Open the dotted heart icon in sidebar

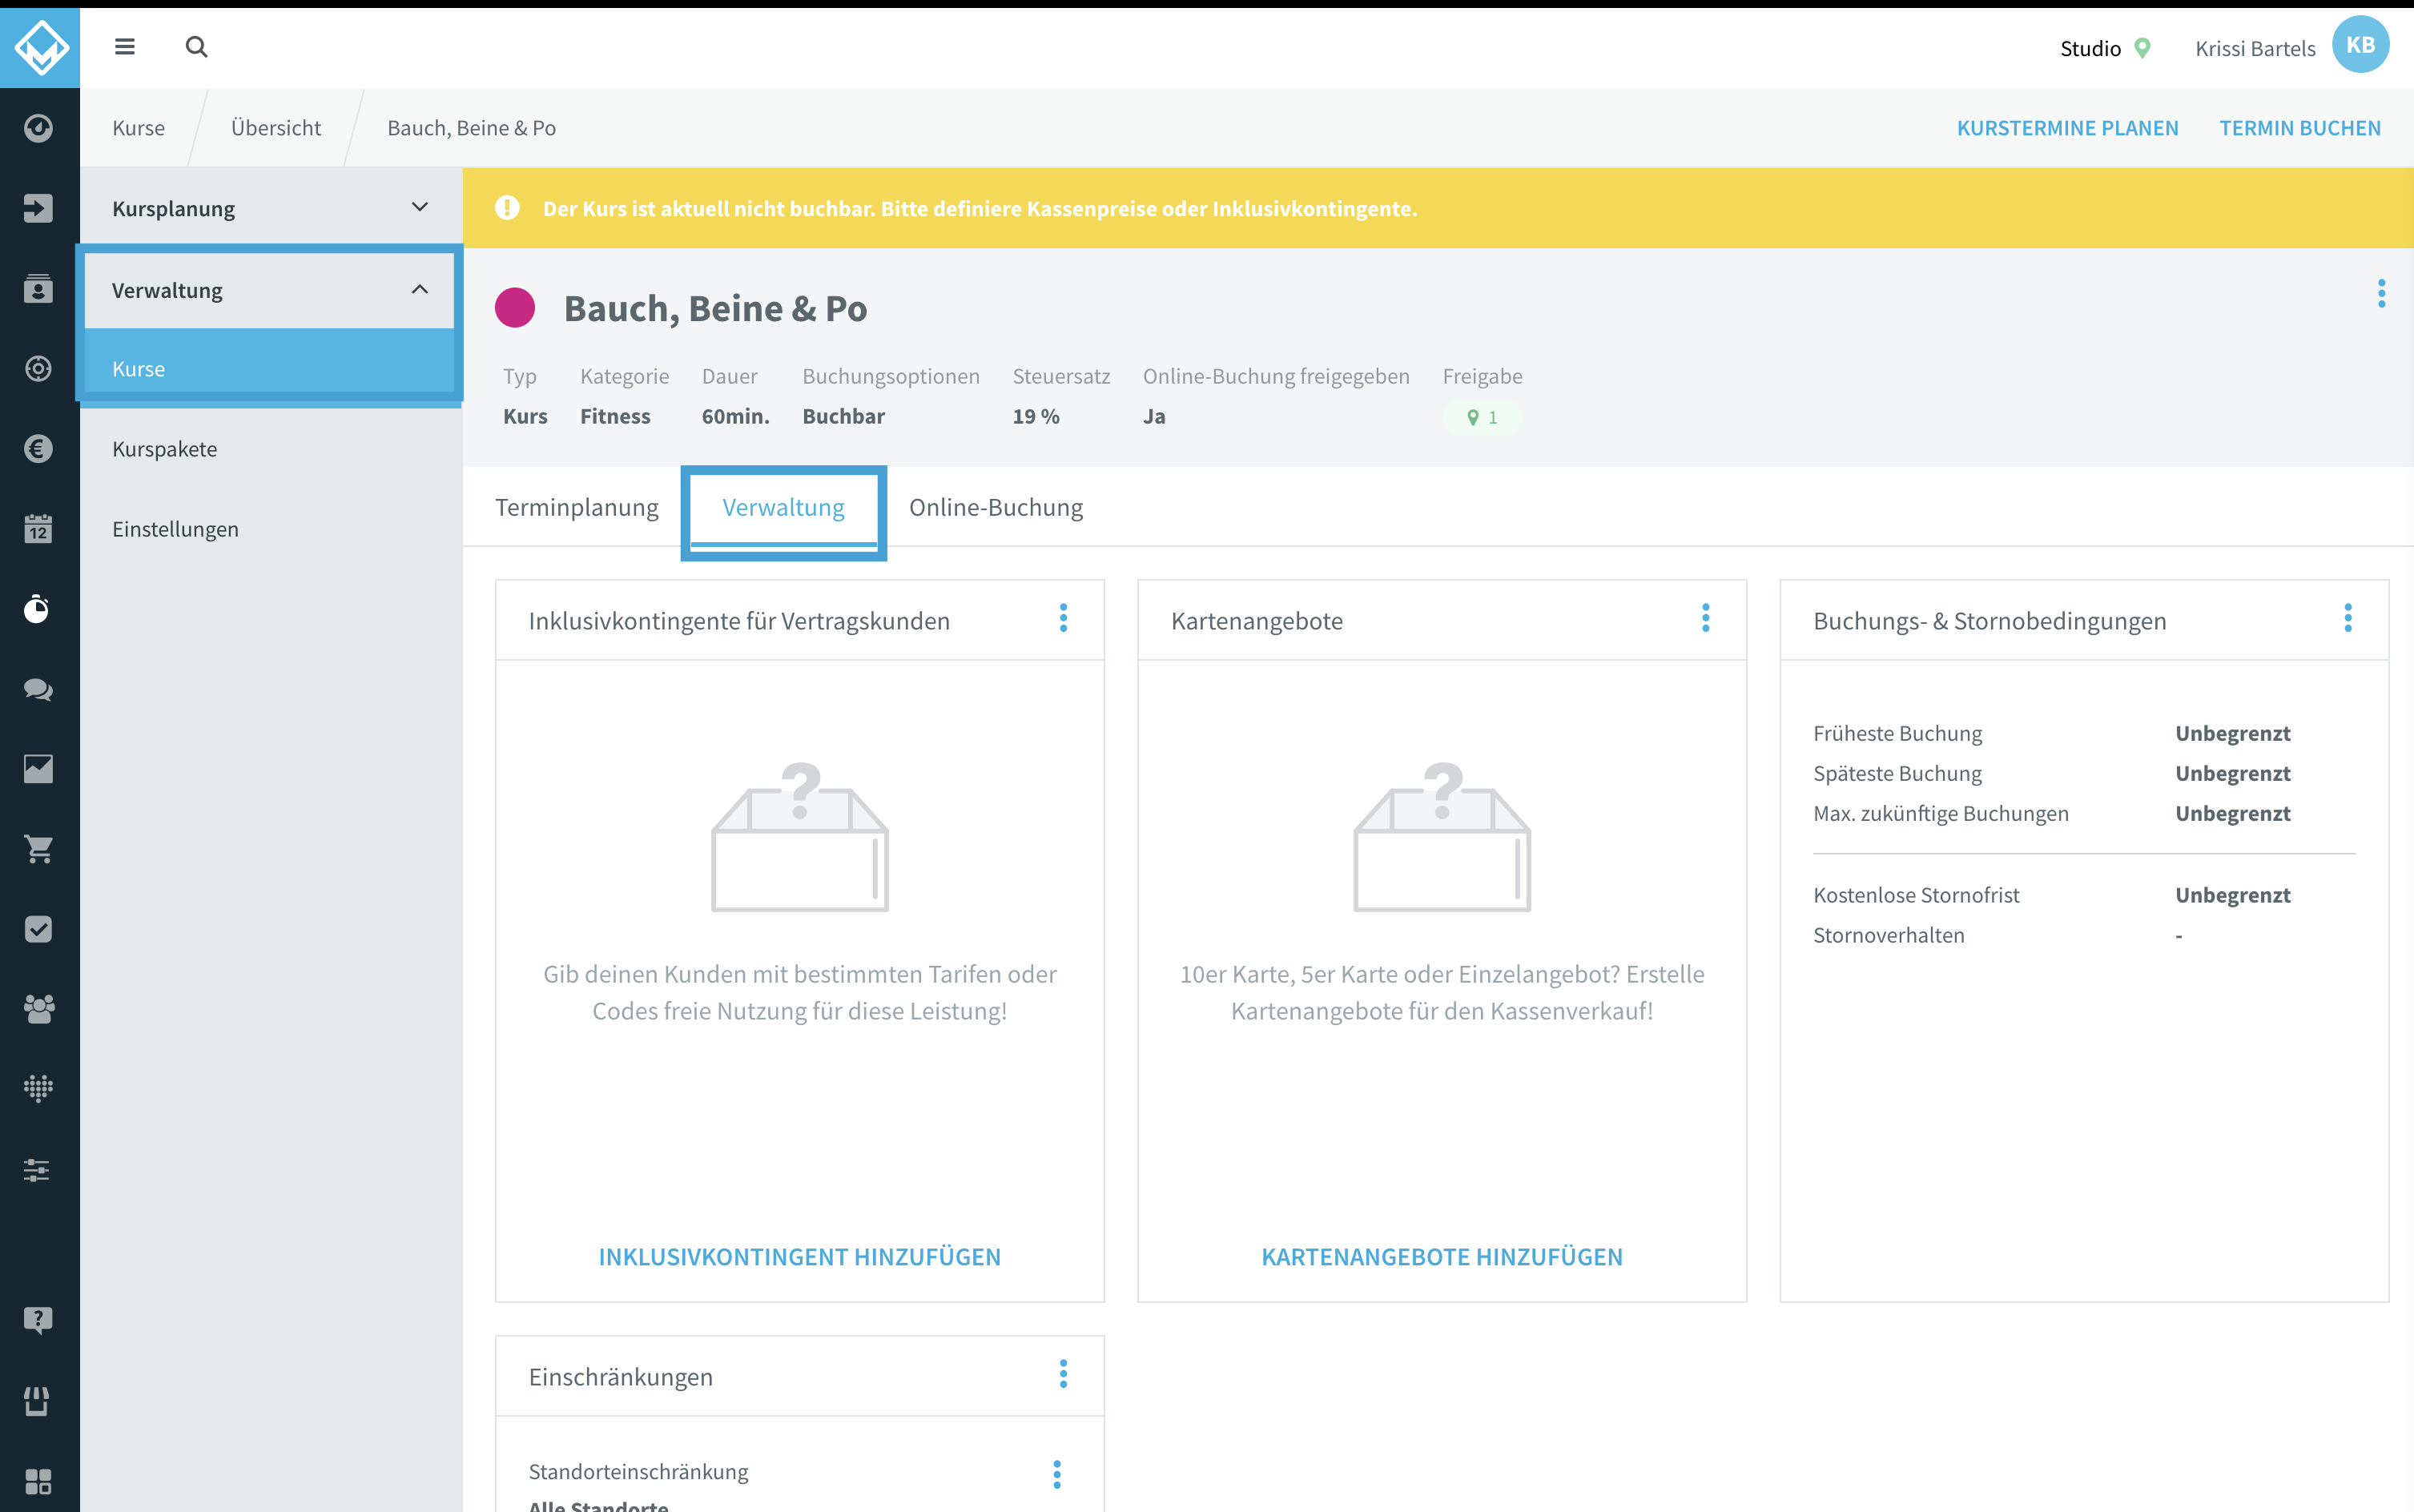coord(38,1088)
